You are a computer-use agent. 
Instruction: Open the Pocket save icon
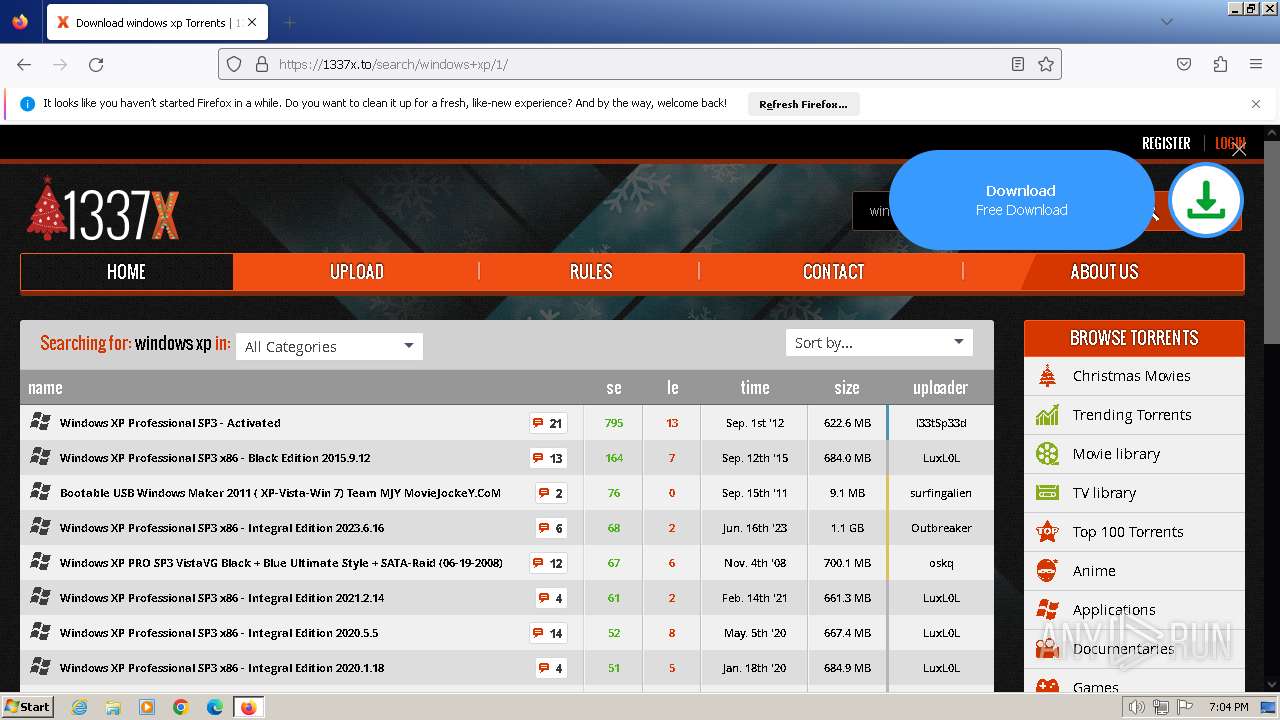pos(1184,64)
